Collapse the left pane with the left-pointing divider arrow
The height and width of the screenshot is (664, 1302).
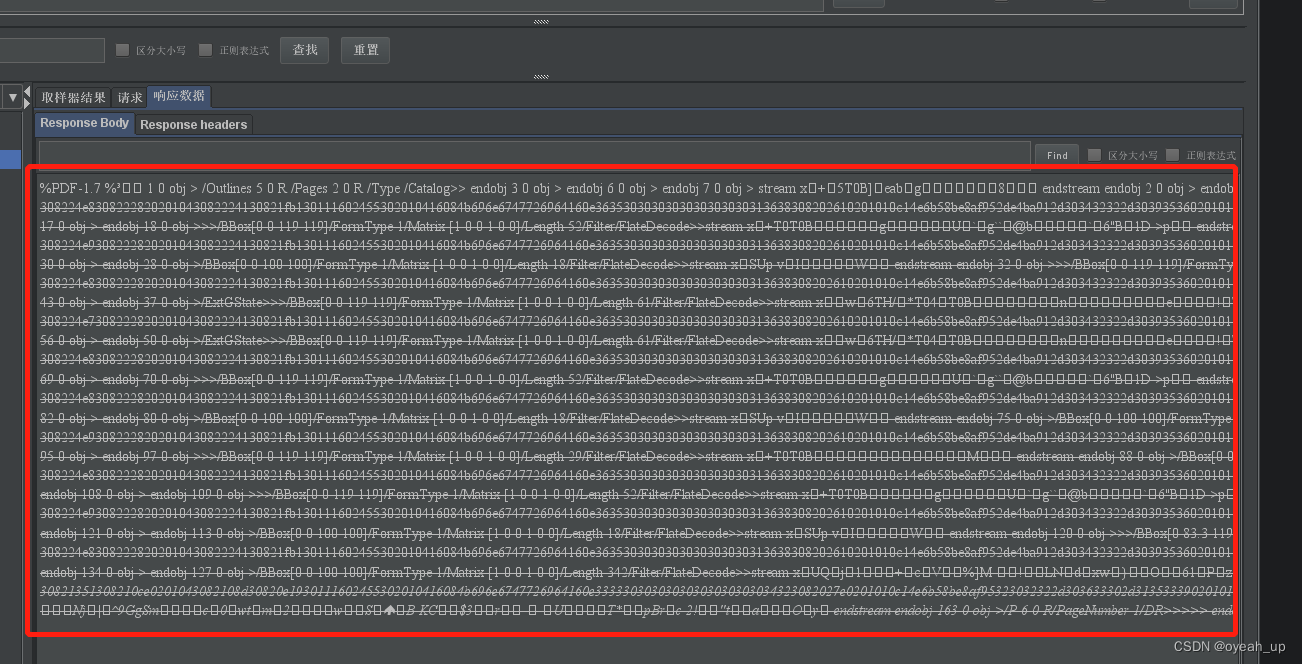click(27, 92)
